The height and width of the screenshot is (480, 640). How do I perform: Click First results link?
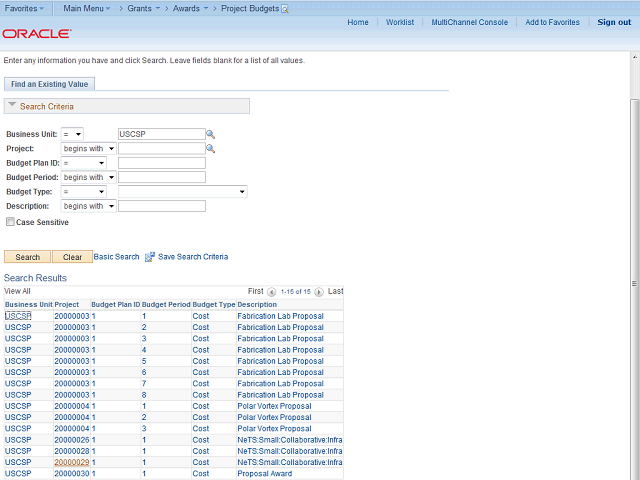tap(256, 291)
